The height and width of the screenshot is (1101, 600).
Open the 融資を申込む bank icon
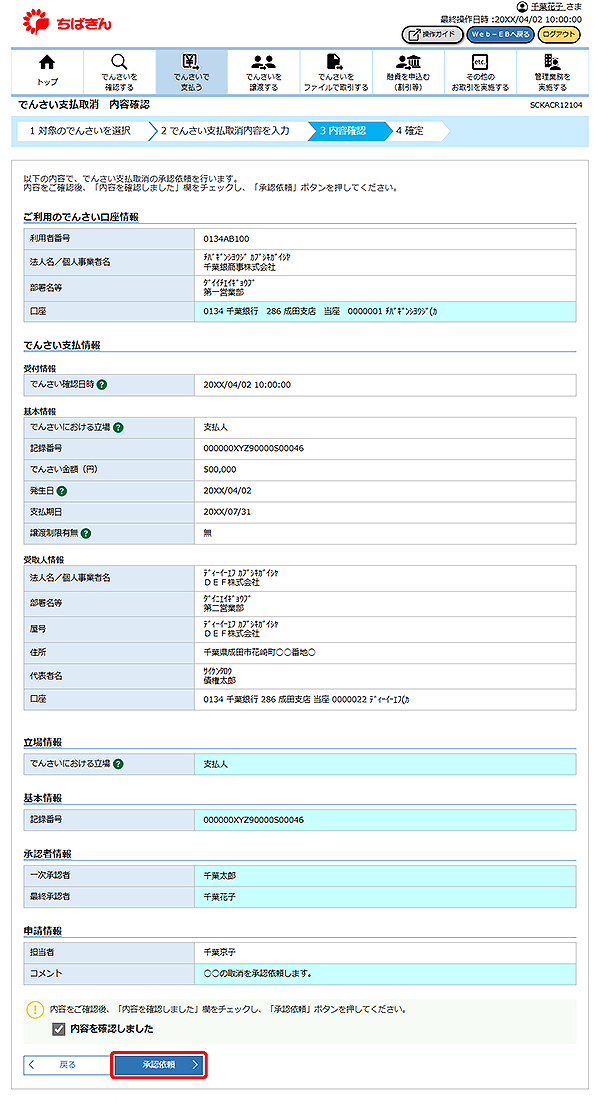tap(407, 62)
